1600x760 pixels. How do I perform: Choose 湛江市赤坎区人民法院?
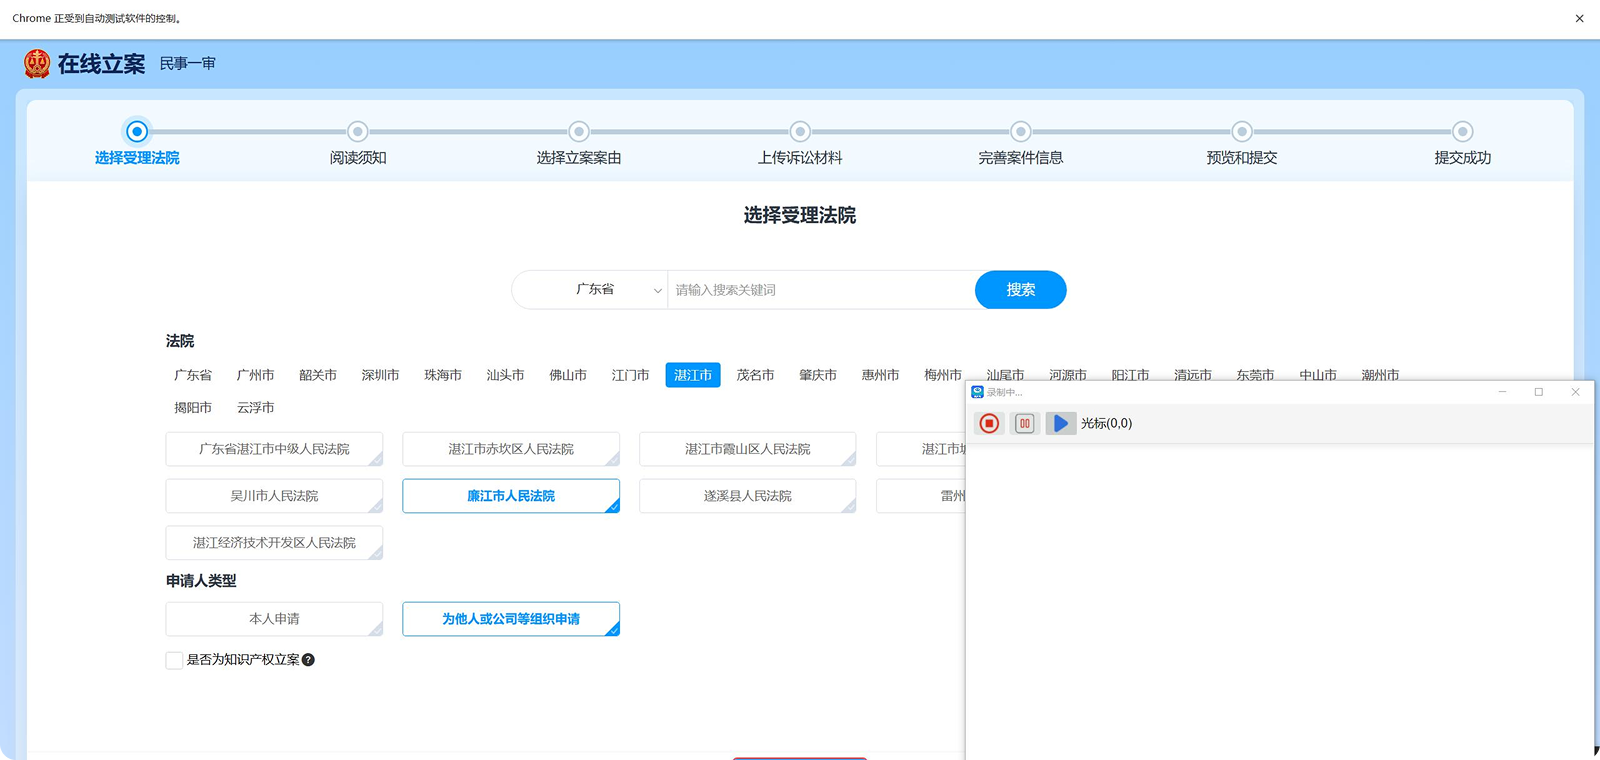click(511, 449)
